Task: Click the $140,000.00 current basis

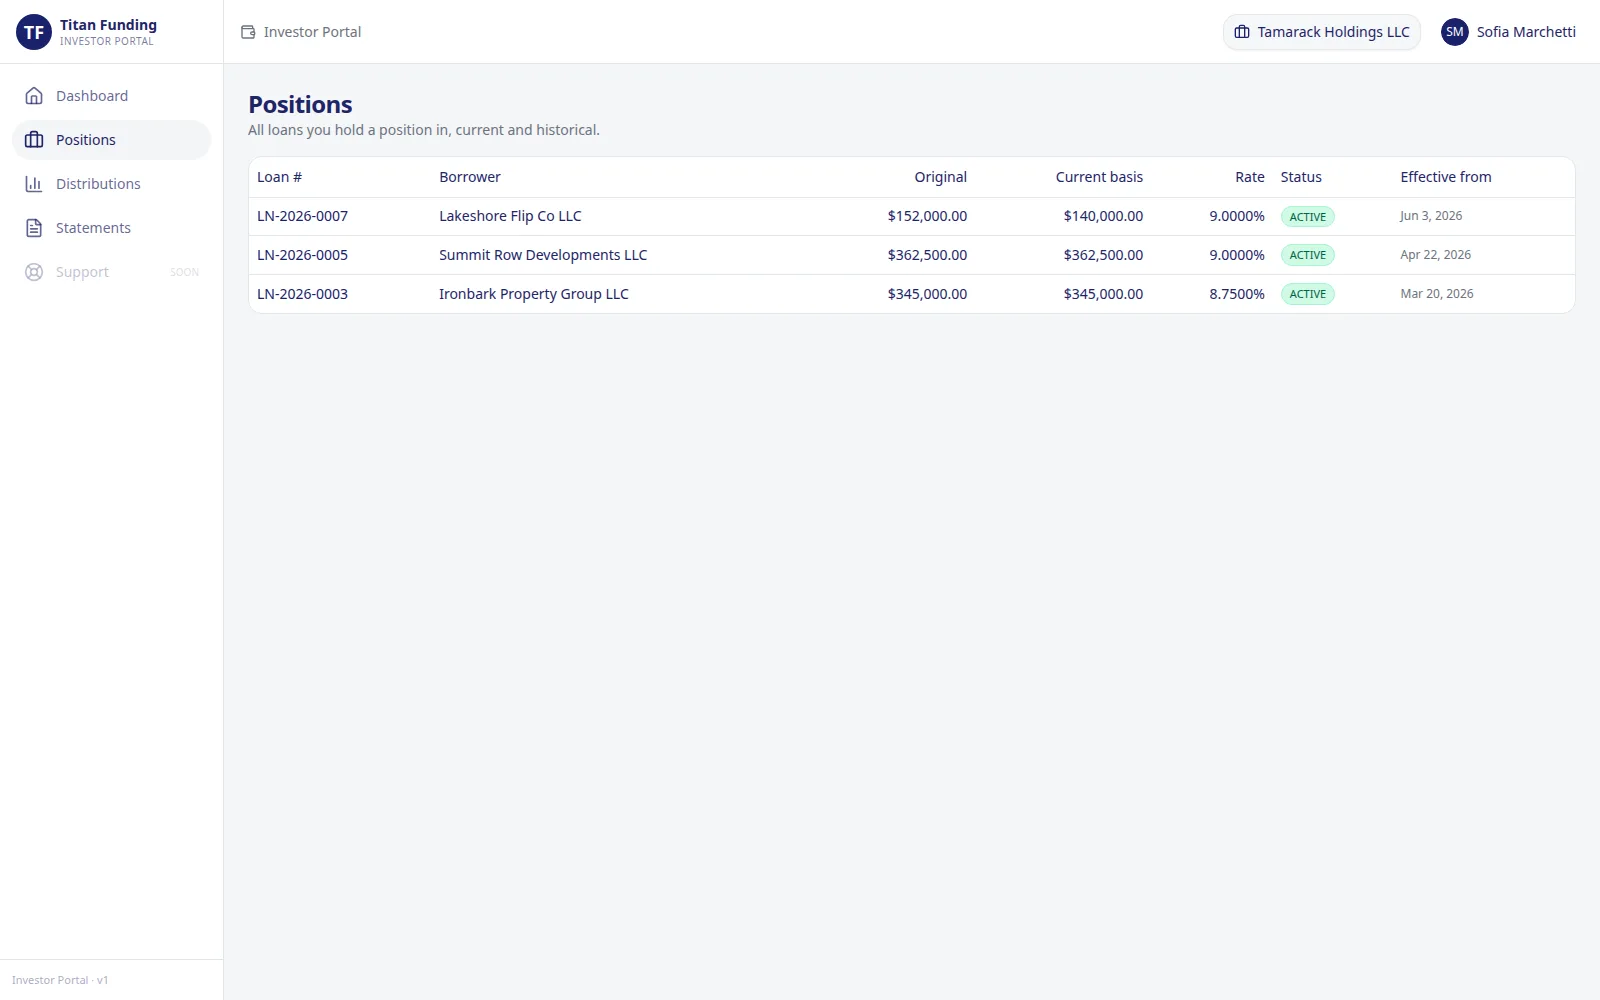Action: [x=1103, y=216]
